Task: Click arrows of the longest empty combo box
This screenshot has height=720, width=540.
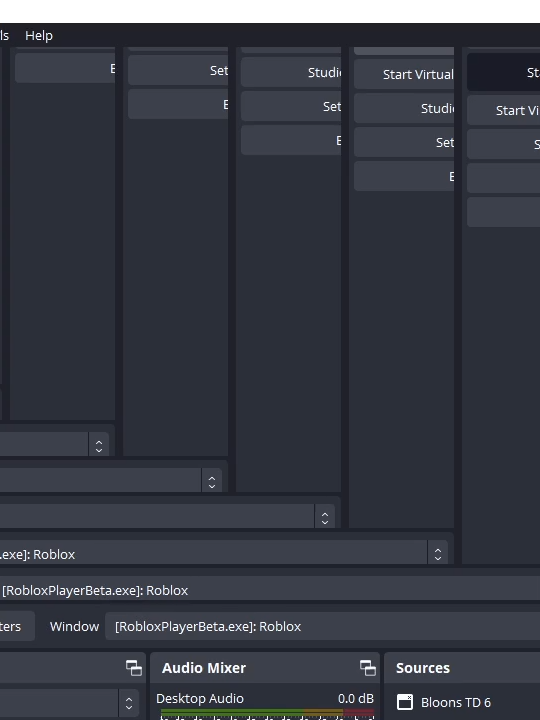Action: tap(325, 518)
